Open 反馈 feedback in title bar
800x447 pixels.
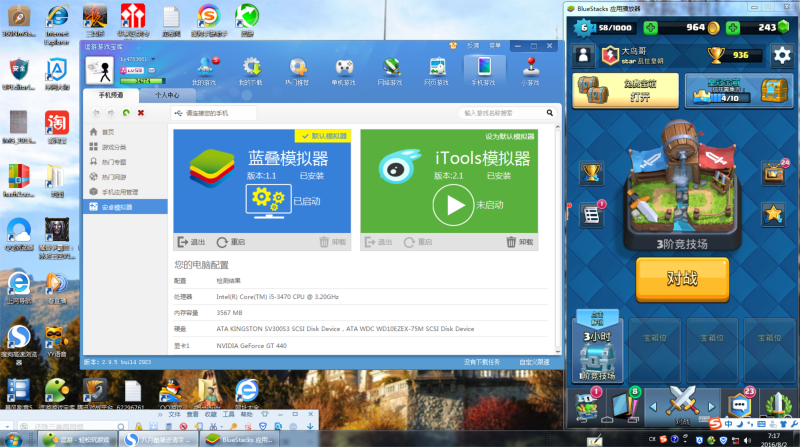(473, 45)
